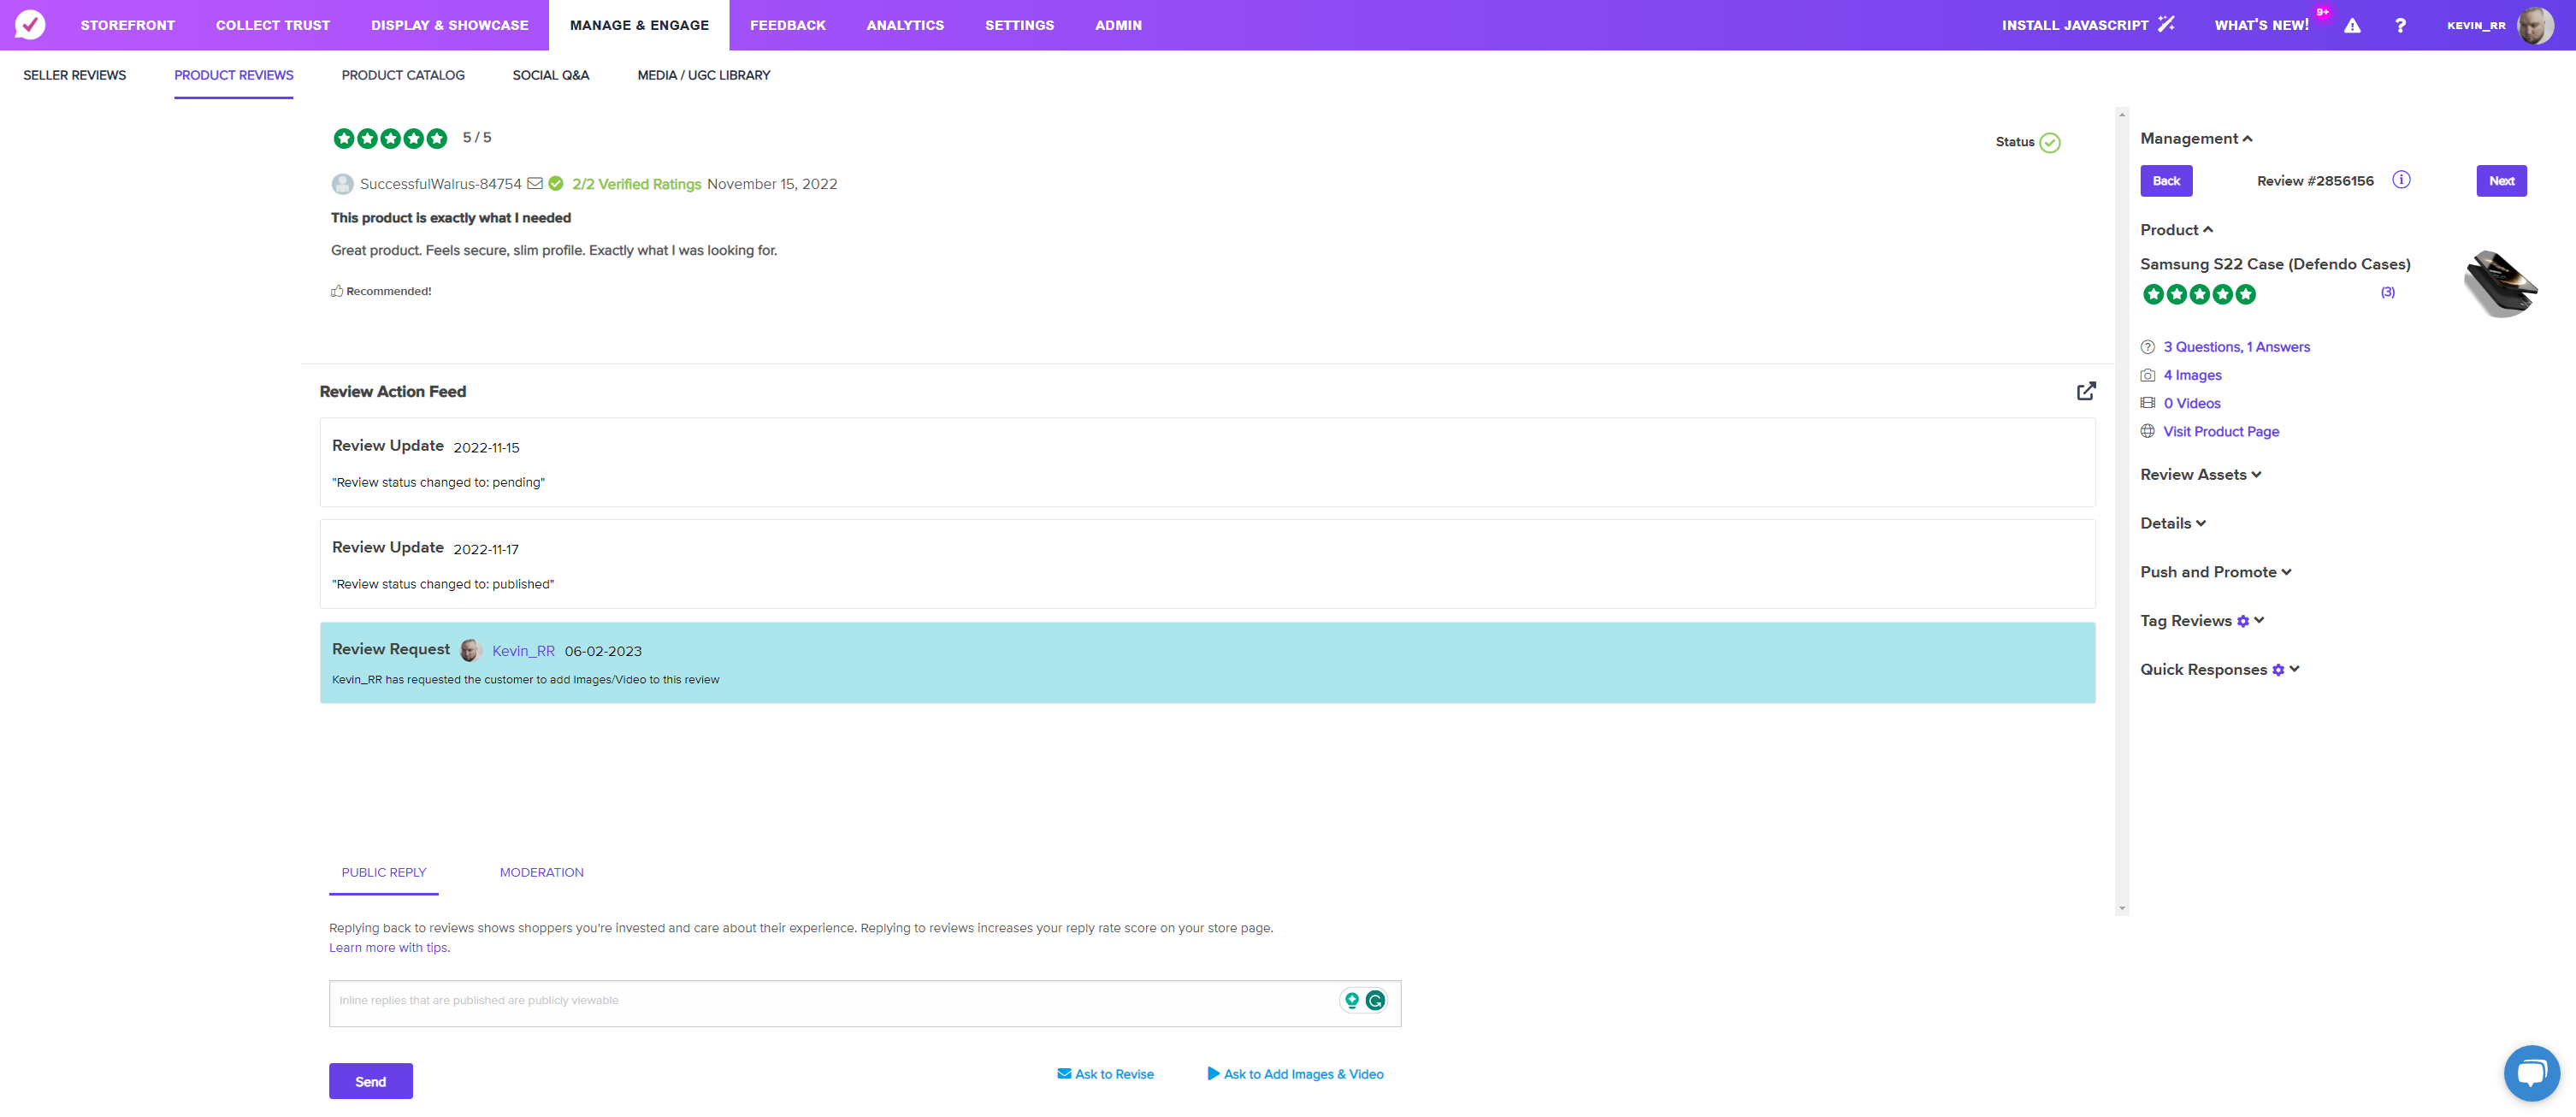
Task: Click the What's New! menu item
Action: point(2261,25)
